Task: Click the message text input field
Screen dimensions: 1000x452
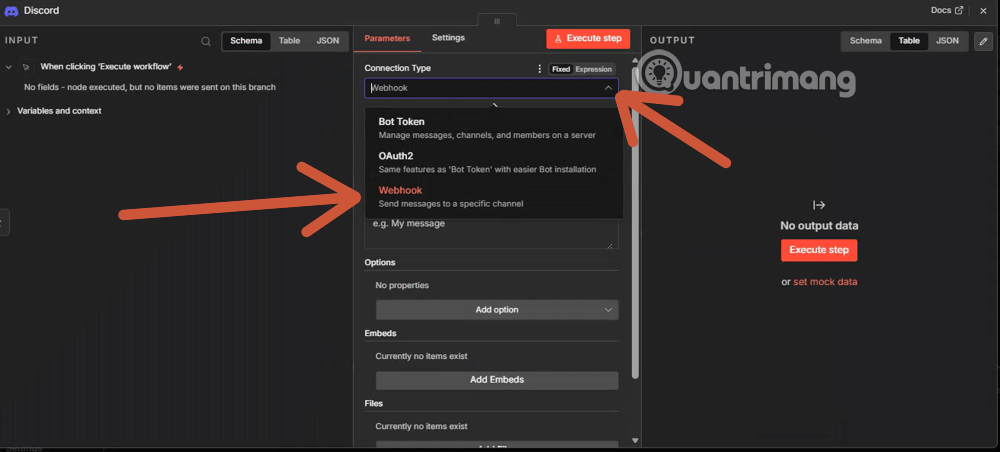Action: (491, 232)
